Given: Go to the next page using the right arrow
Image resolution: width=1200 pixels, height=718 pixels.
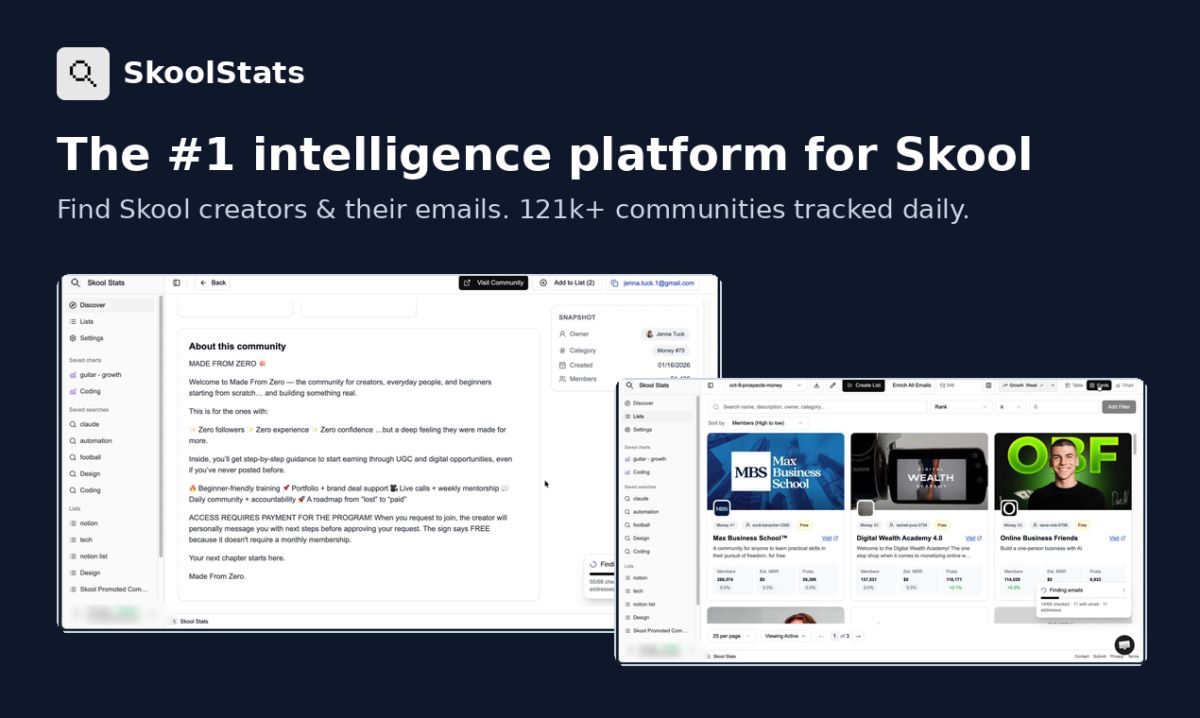Looking at the screenshot, I should [x=858, y=636].
